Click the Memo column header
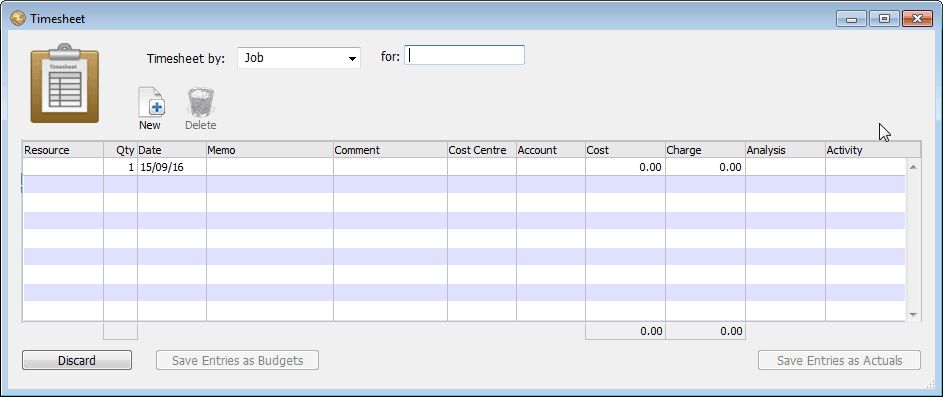The width and height of the screenshot is (943, 397). (x=269, y=150)
